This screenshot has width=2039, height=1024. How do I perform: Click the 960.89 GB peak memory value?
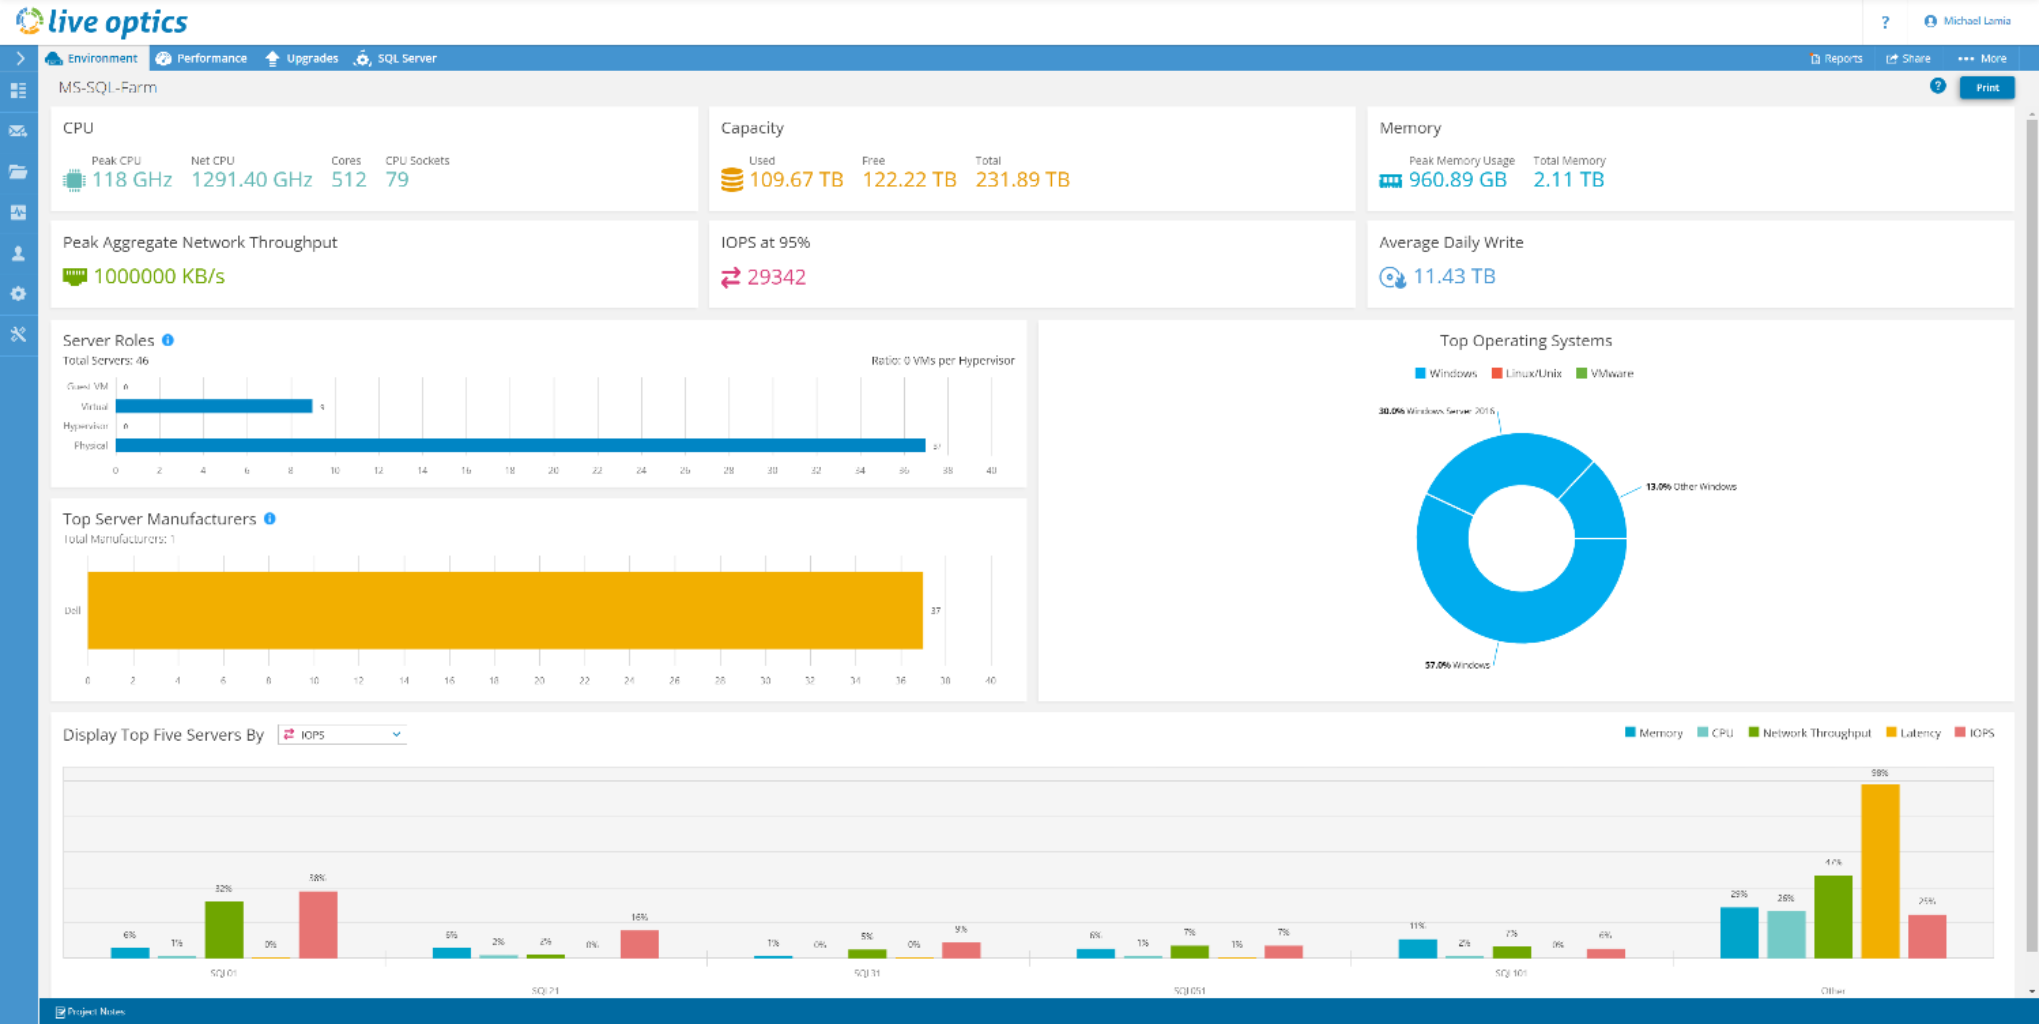coord(1458,180)
